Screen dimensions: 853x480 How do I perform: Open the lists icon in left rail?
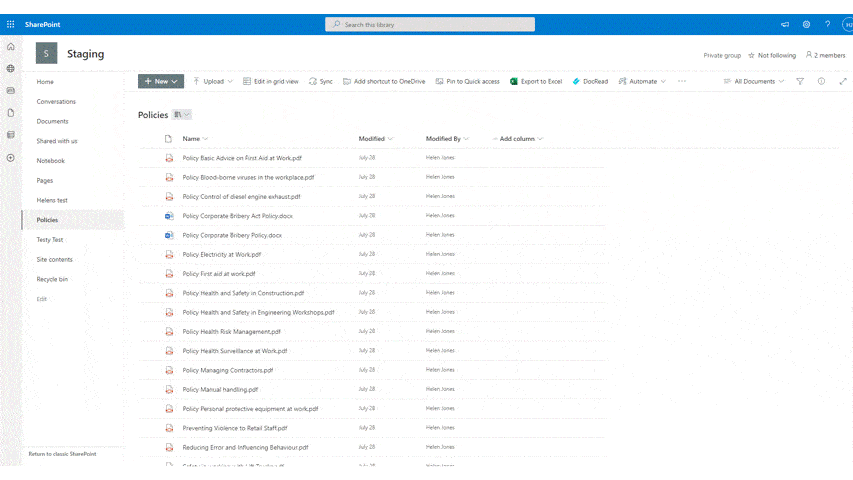[11, 135]
